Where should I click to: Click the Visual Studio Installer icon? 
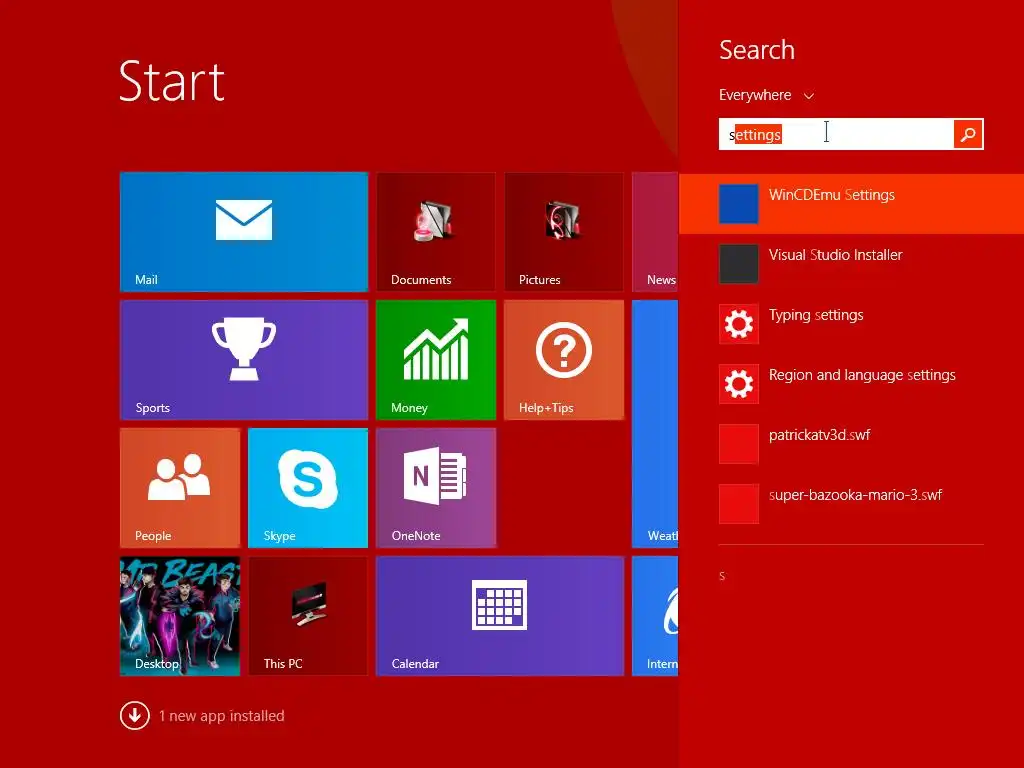point(739,264)
